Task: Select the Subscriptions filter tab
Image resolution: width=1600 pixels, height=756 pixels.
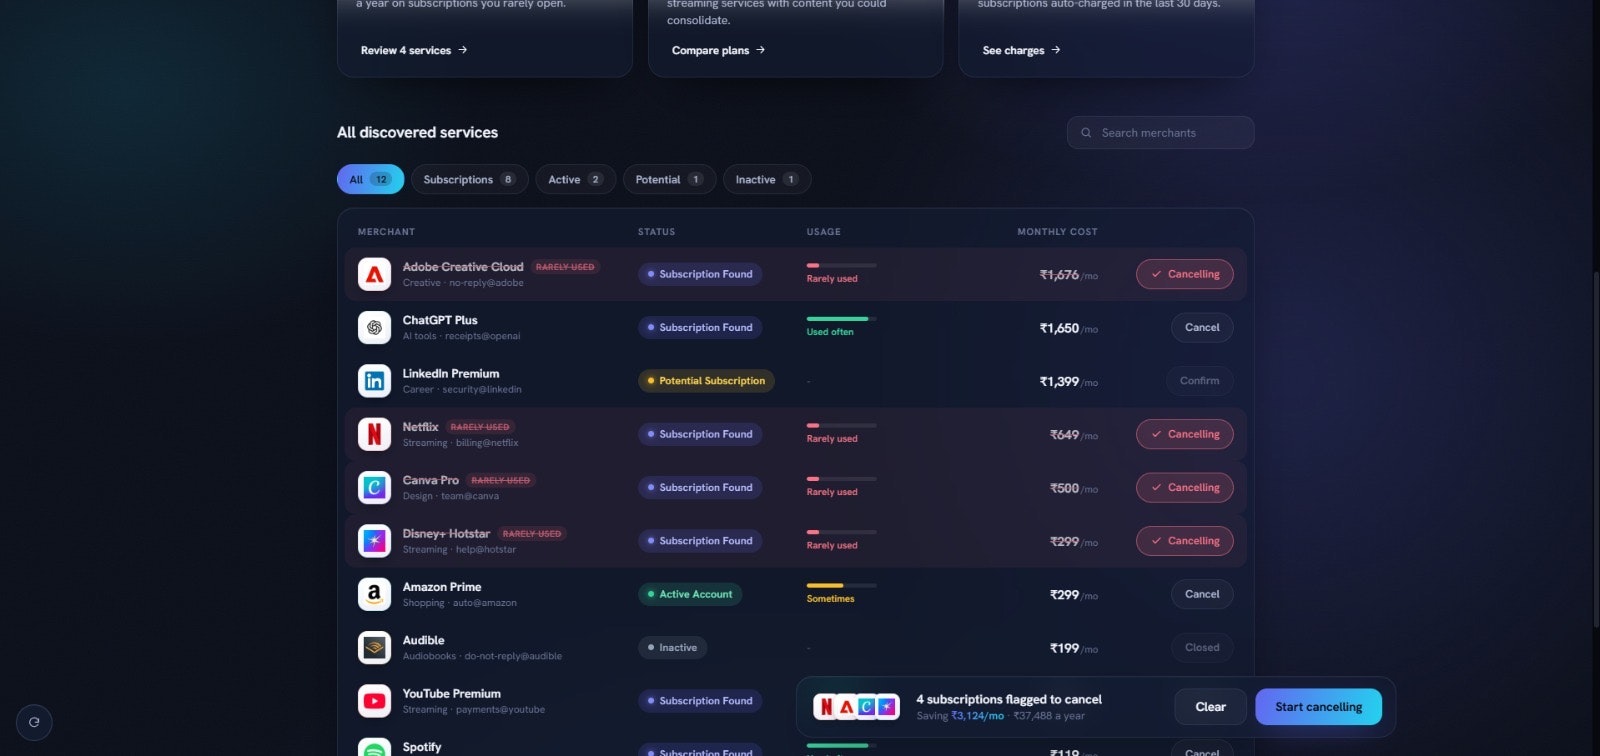Action: click(469, 179)
